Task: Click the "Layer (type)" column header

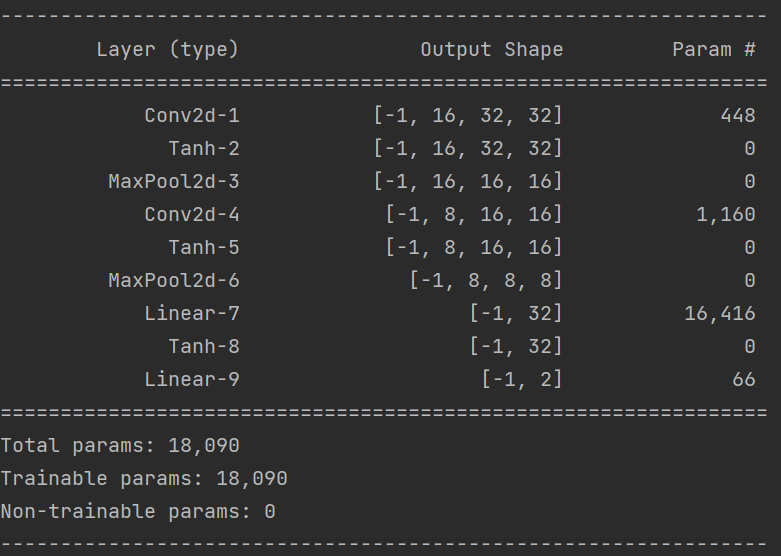Action: pos(167,49)
